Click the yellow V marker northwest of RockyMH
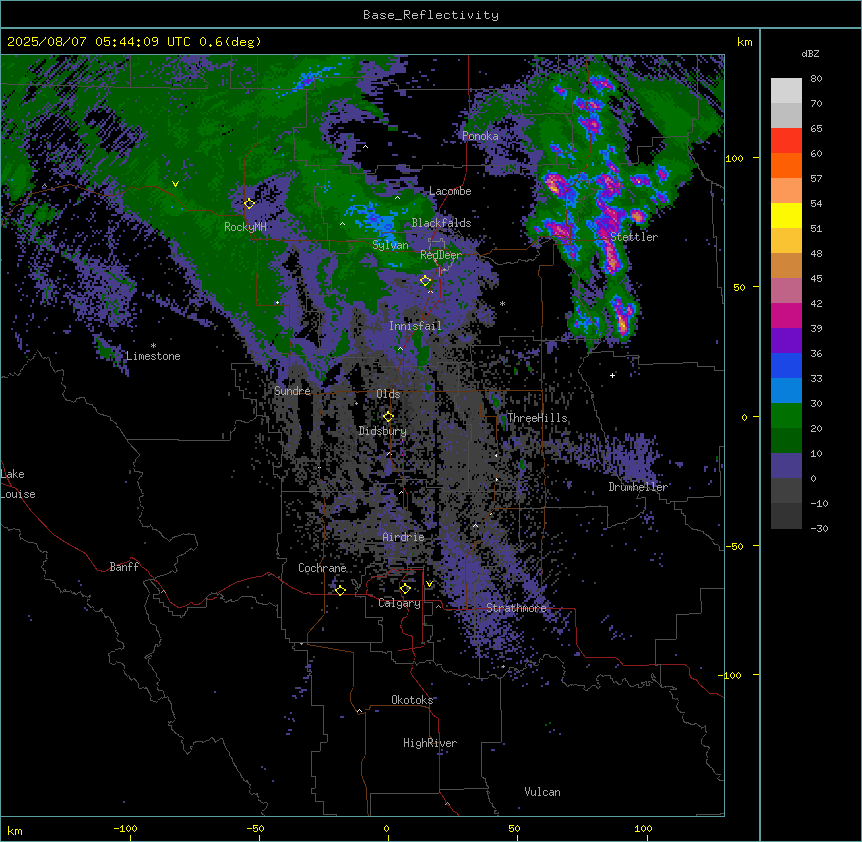Screen dimensions: 862x842 [x=175, y=184]
